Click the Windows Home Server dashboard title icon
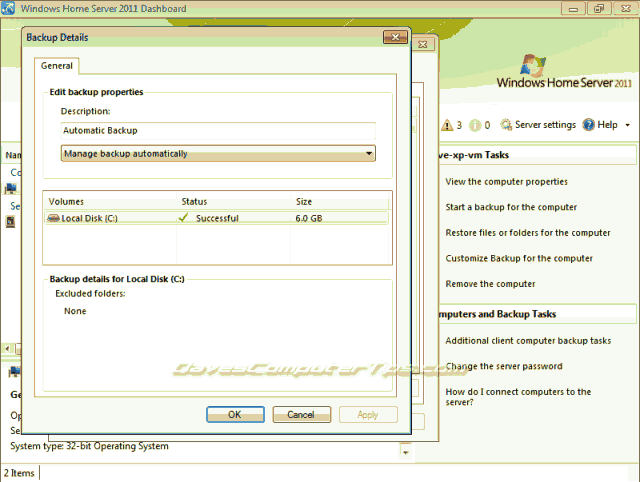The image size is (640, 482). click(8, 8)
